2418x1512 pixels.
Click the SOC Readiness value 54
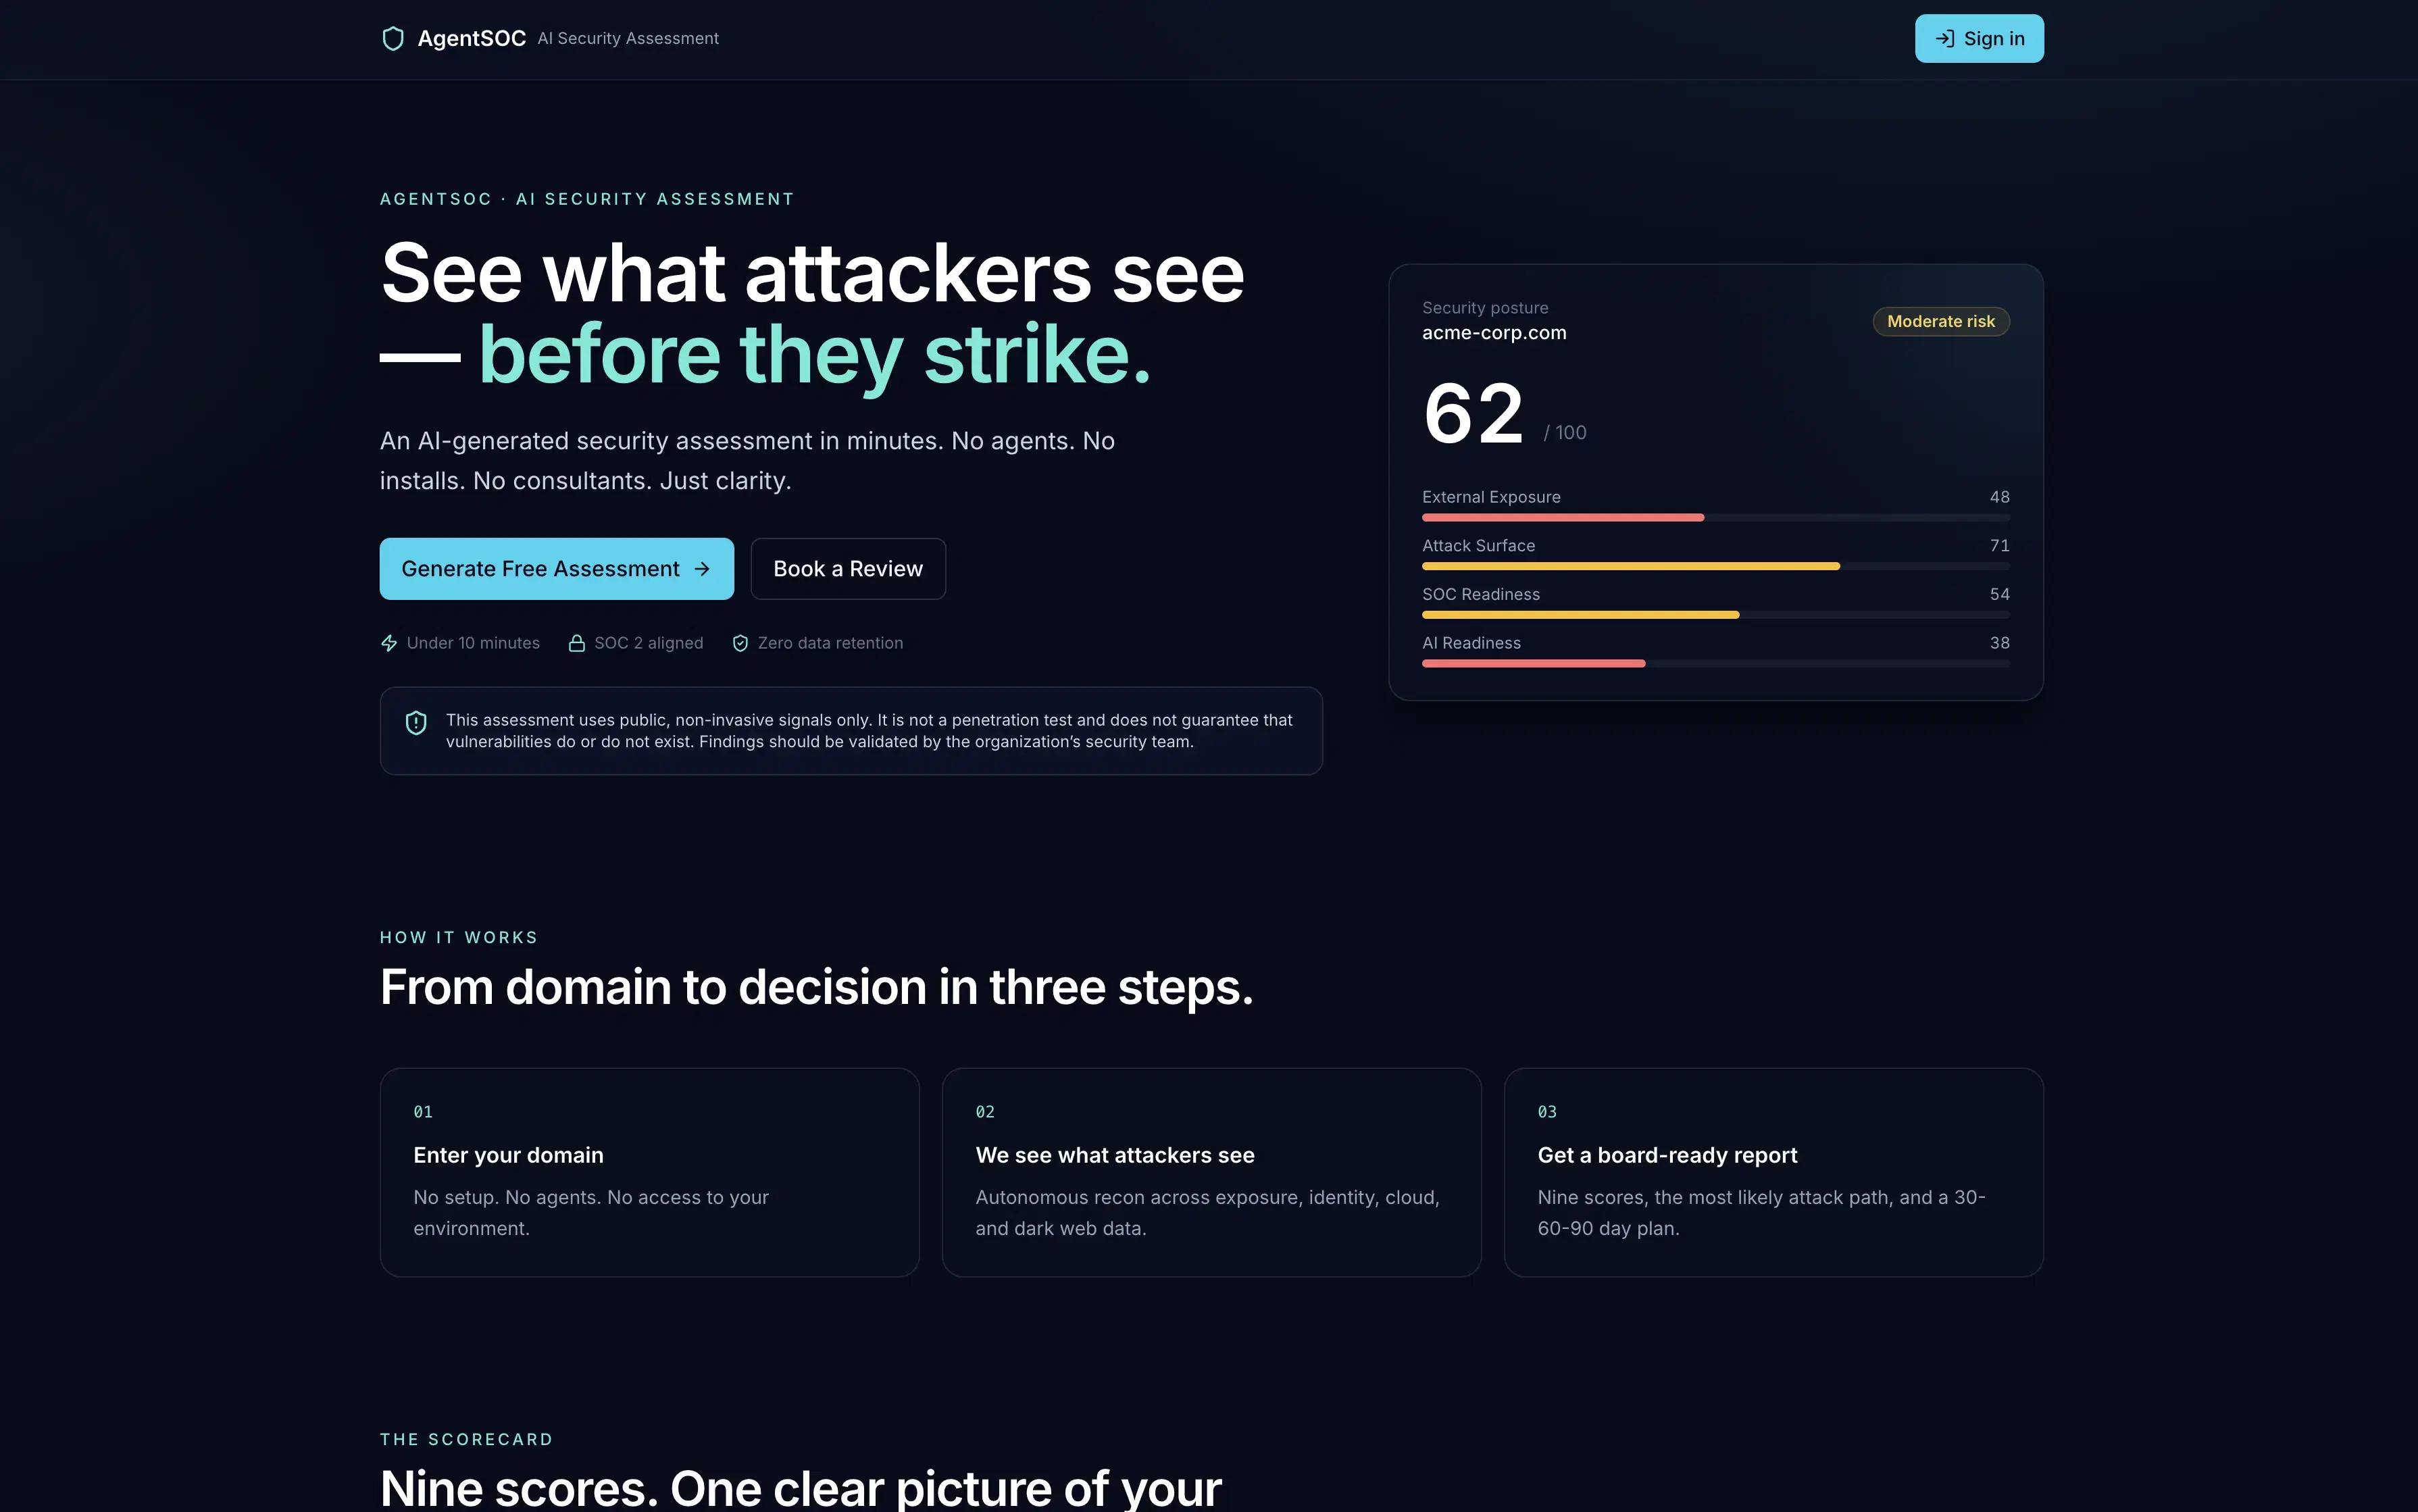pos(1999,594)
